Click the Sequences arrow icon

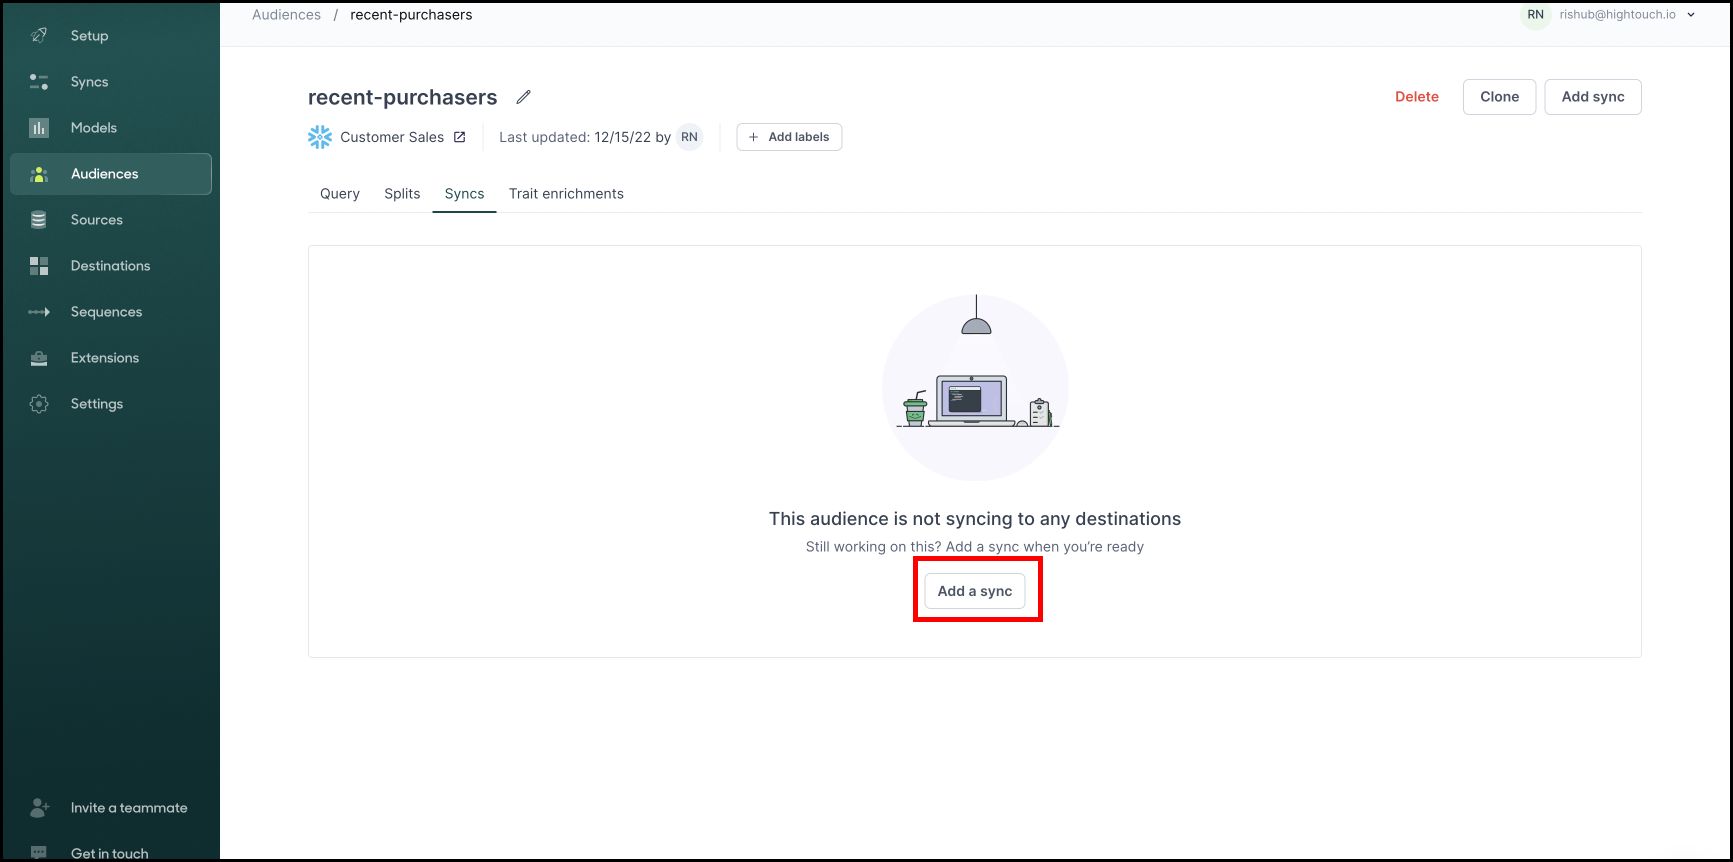click(39, 312)
